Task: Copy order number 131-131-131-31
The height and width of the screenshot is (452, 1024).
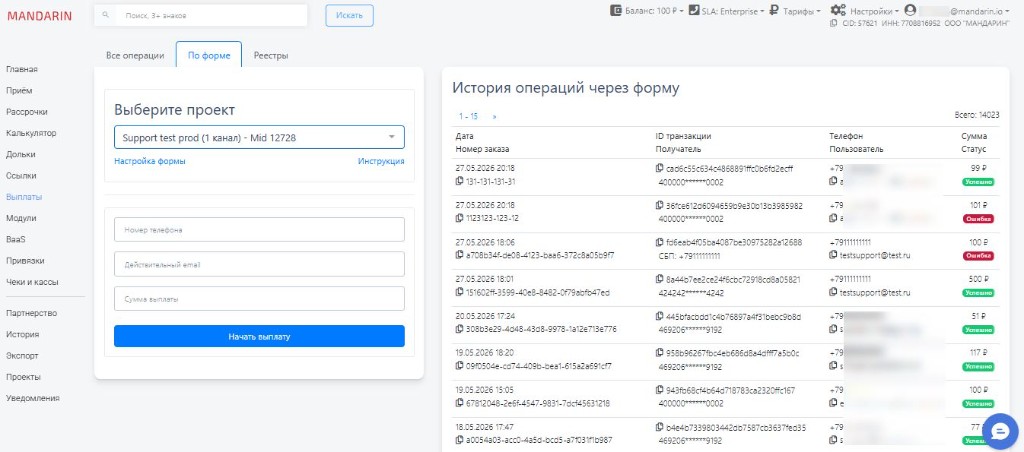Action: point(459,182)
